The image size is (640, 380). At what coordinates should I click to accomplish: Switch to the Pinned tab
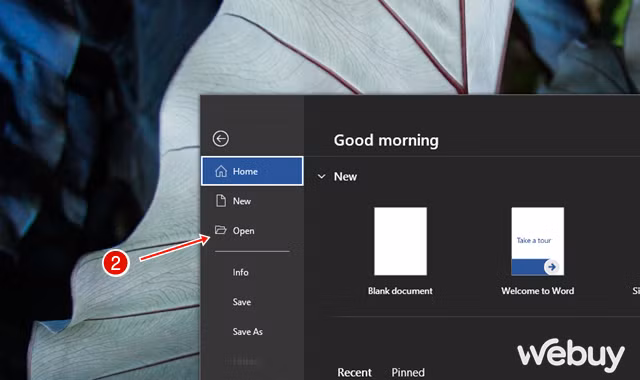[408, 372]
